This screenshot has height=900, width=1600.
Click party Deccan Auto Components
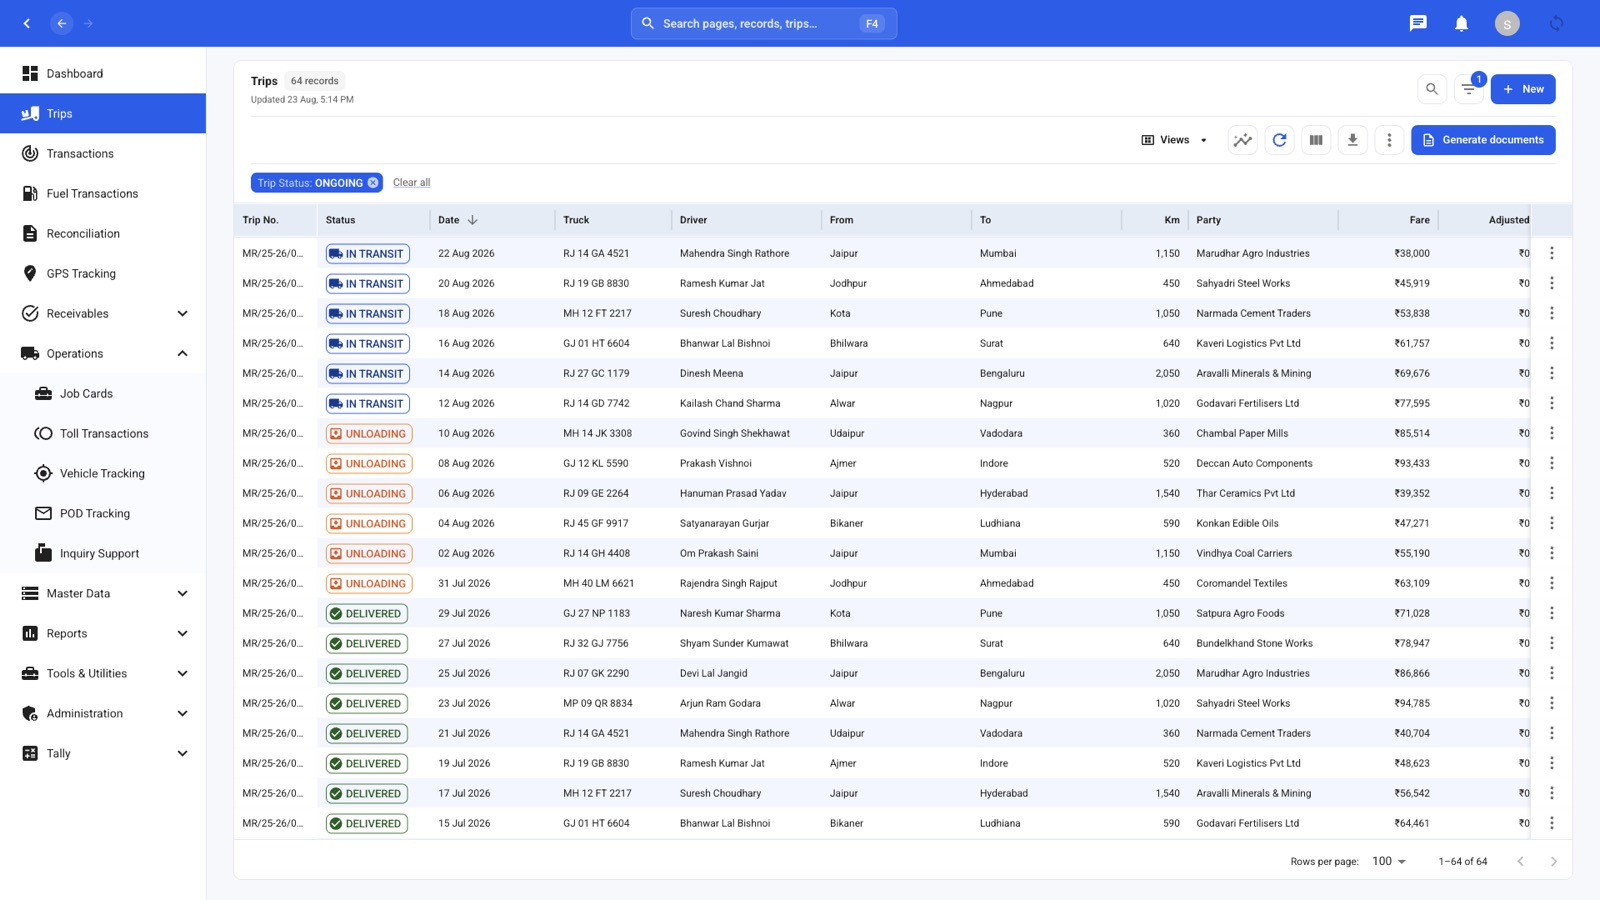[1254, 463]
